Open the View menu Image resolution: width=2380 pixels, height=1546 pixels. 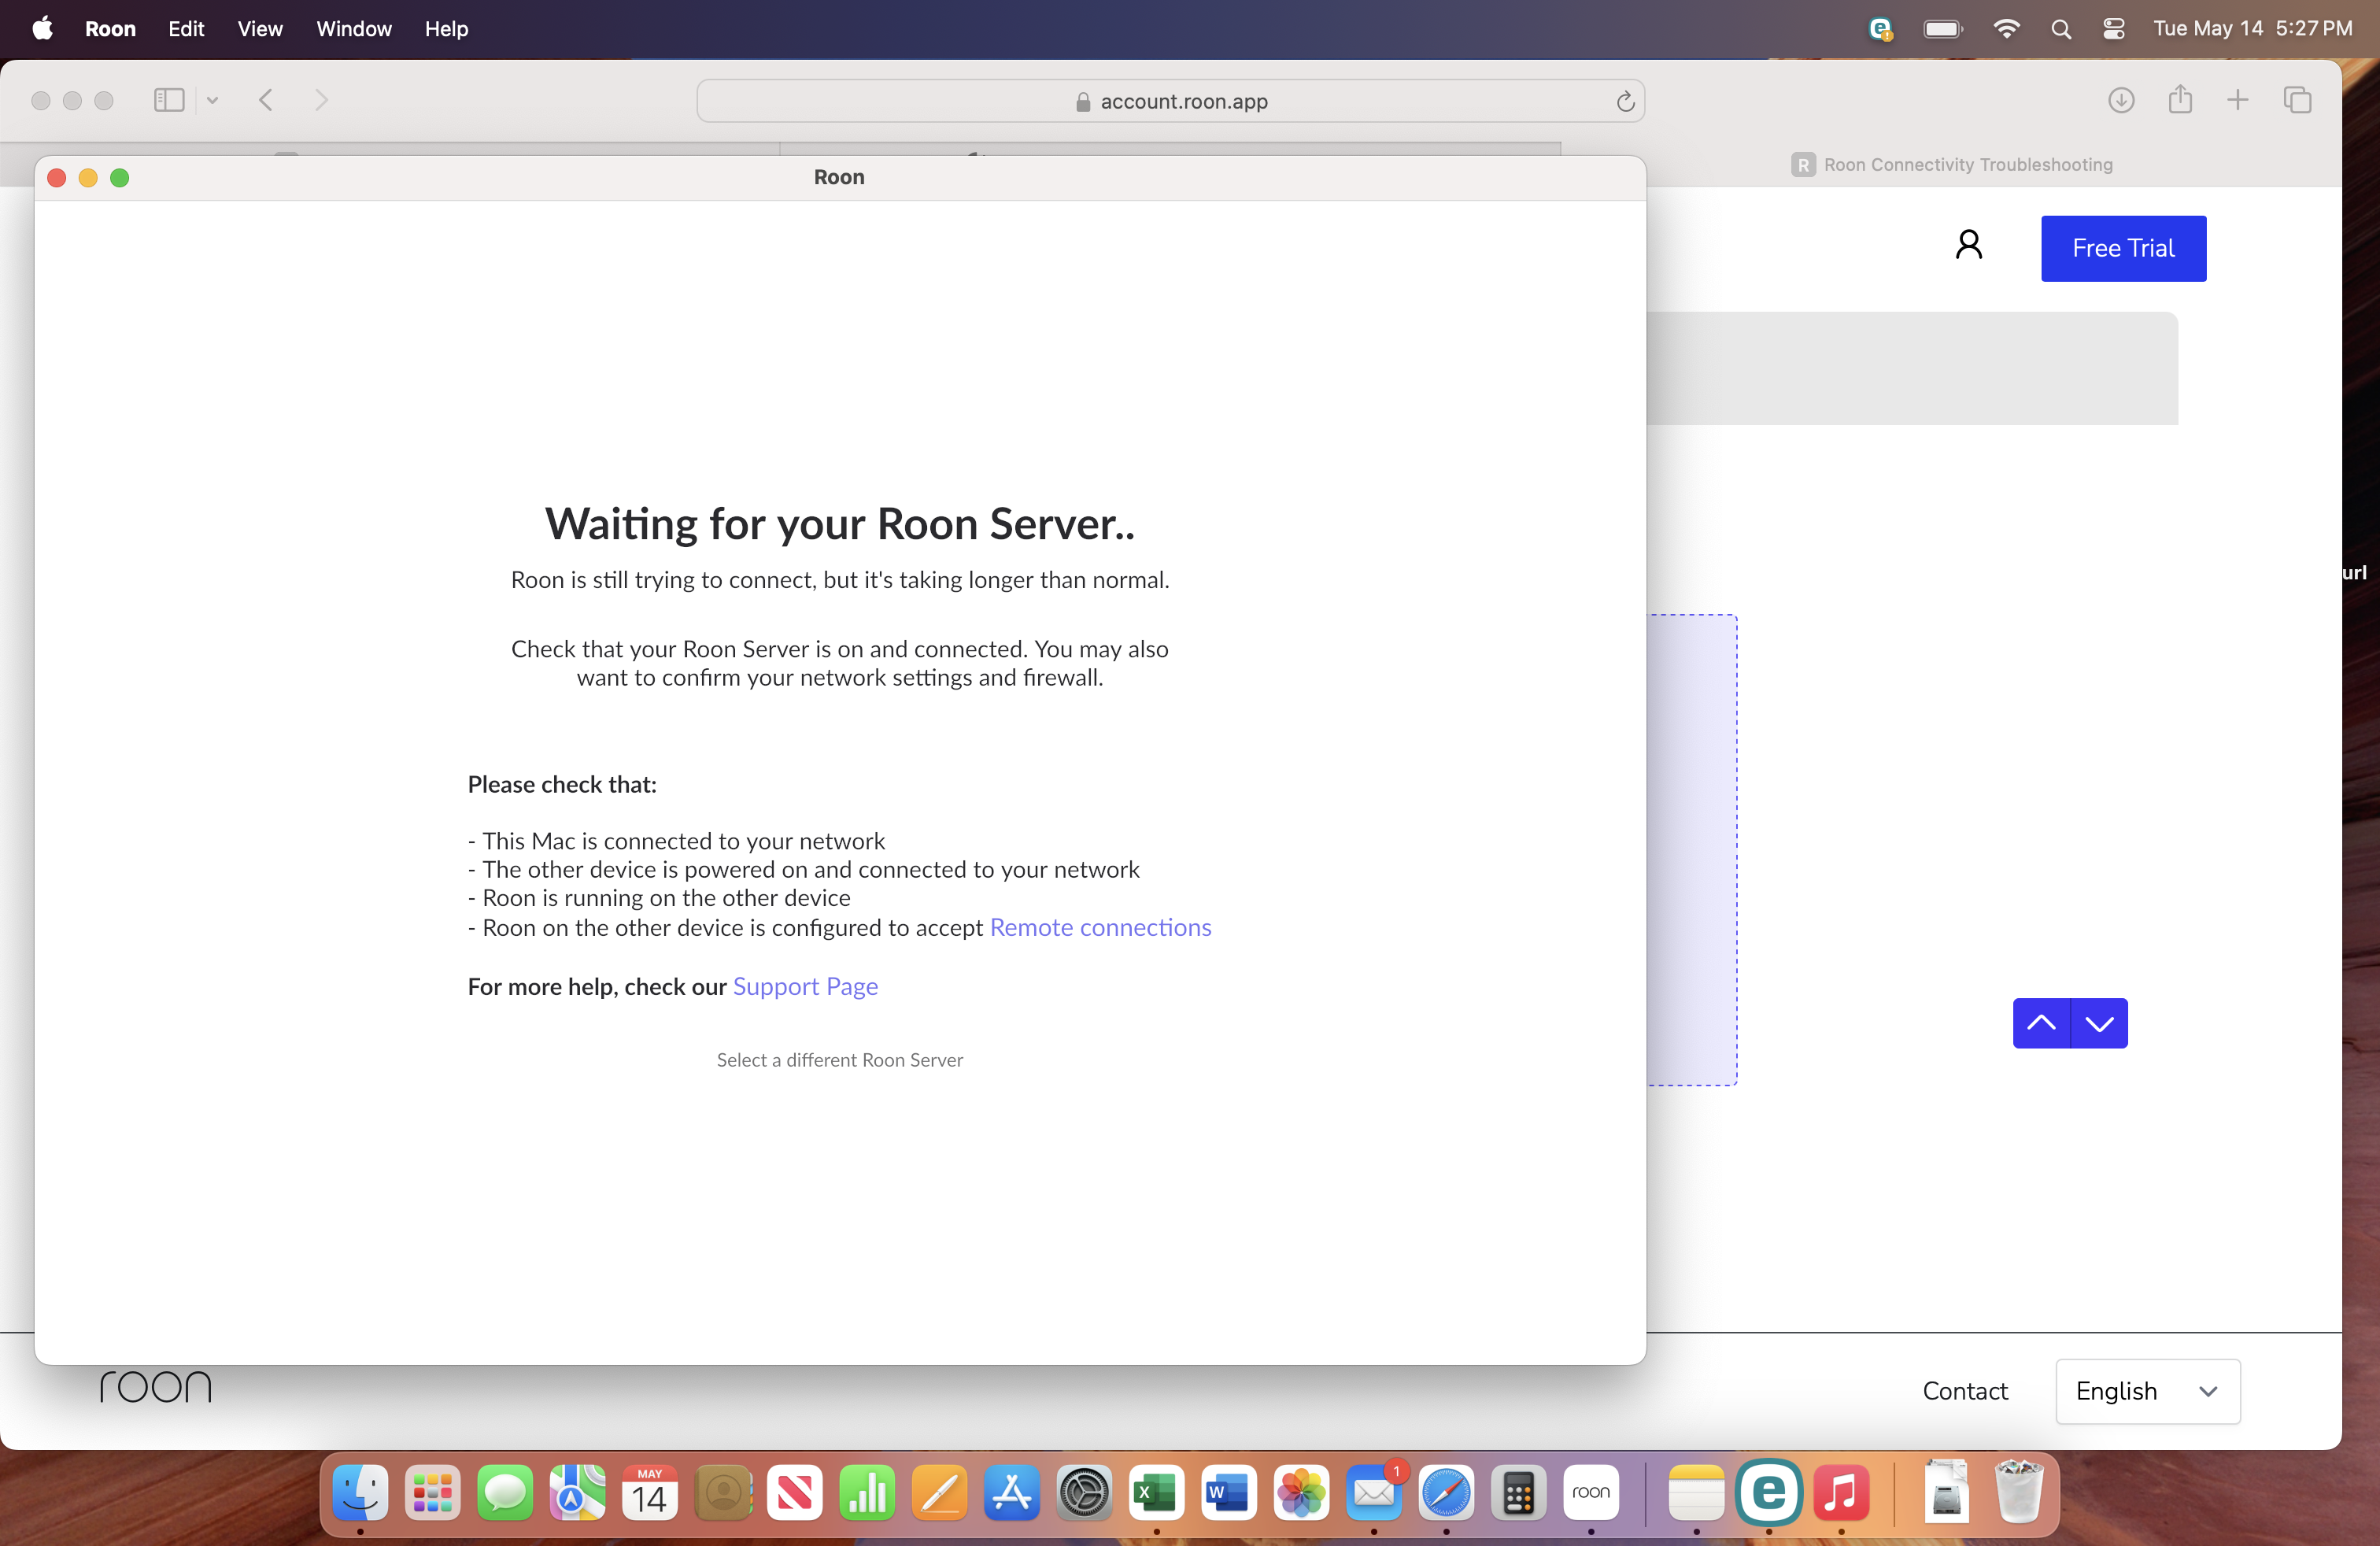(260, 28)
